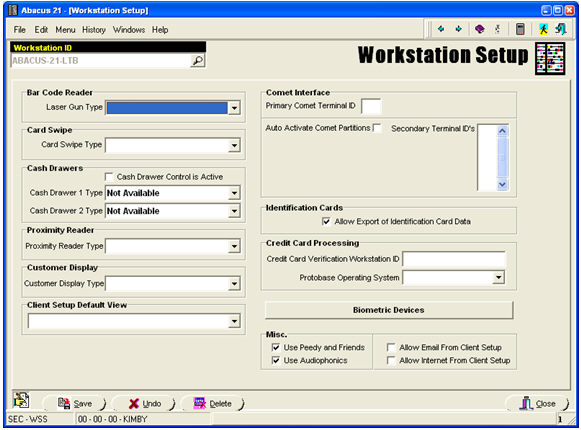Uncheck Allow Export of Identification Card Data

326,222
